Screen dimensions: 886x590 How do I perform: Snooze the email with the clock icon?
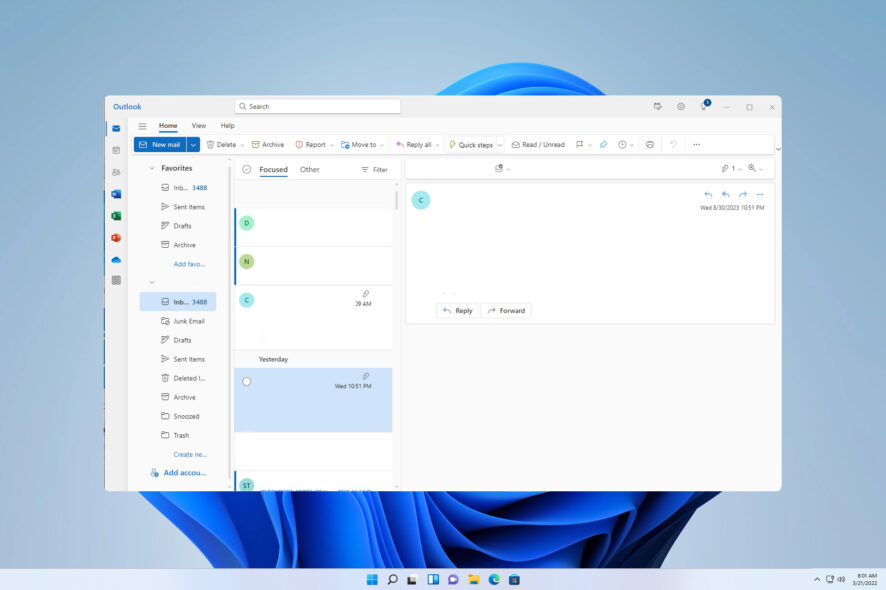(x=622, y=144)
